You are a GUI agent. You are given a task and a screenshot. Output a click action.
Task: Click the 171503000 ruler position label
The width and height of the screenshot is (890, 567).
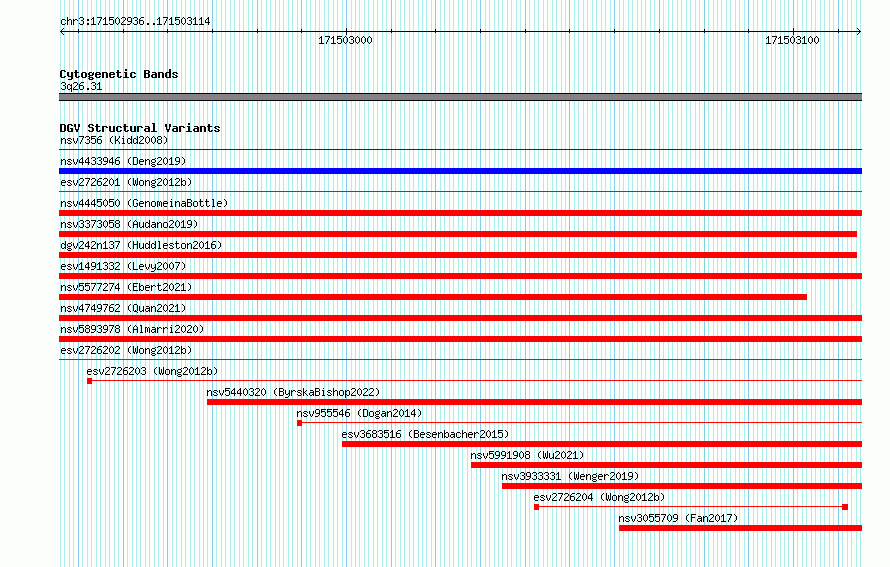point(345,40)
